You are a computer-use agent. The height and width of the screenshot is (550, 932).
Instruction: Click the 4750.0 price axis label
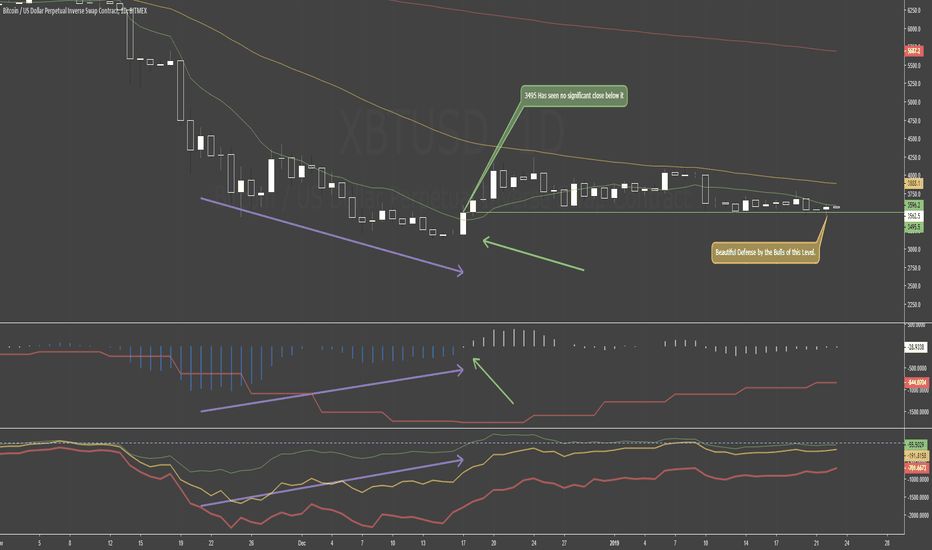(914, 121)
